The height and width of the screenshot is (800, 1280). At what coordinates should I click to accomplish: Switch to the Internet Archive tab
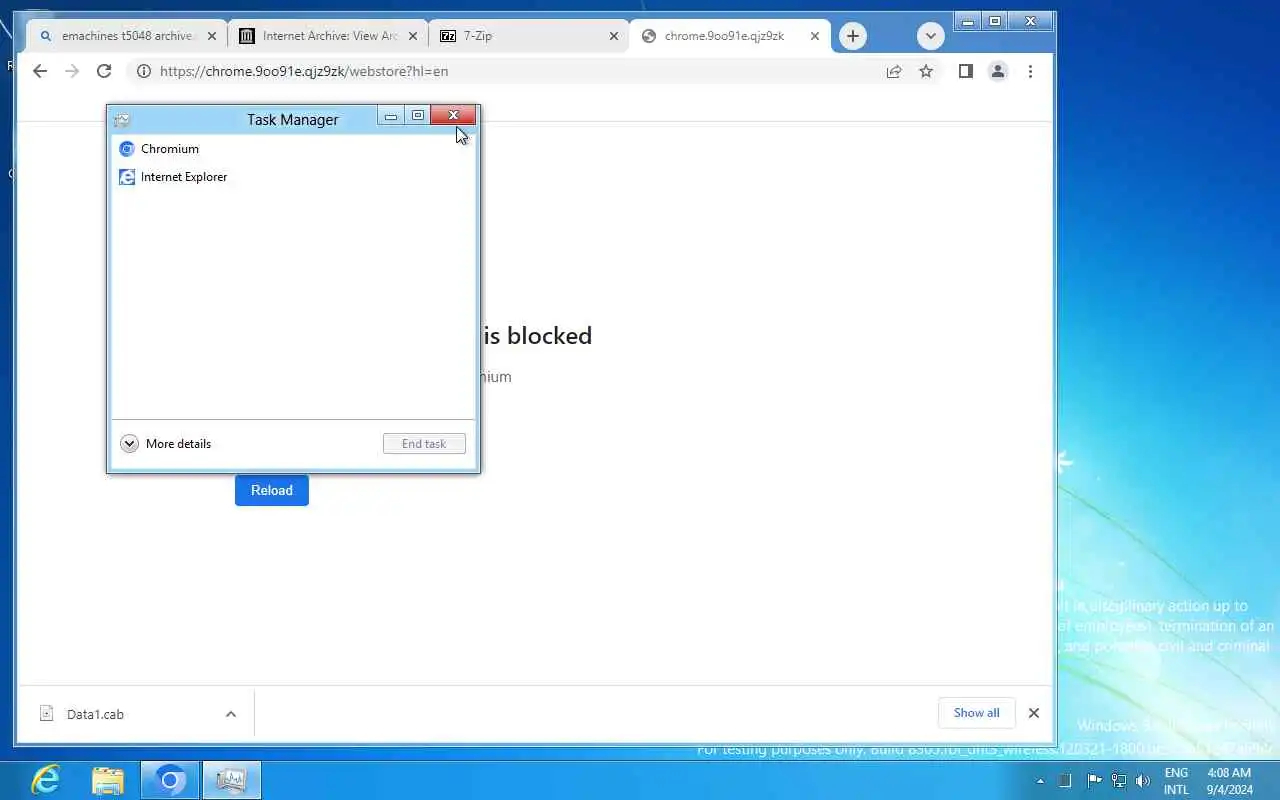[x=328, y=36]
